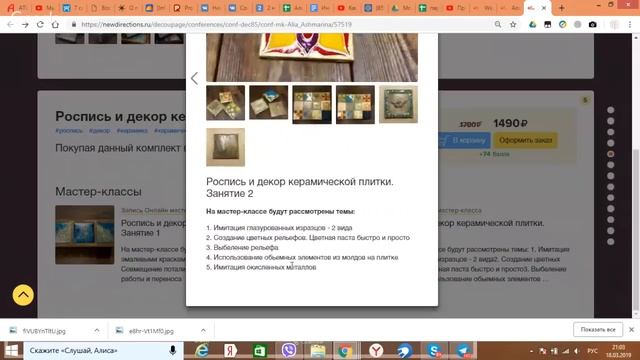Select the second tile thumbnail in popup
This screenshot has width=640, height=360.
[x=269, y=102]
